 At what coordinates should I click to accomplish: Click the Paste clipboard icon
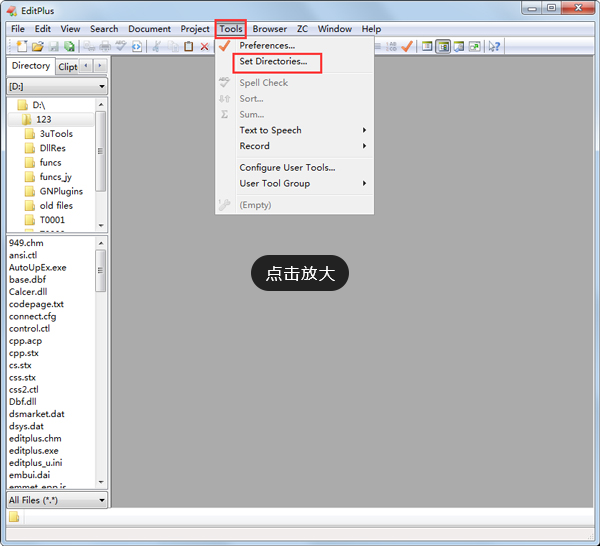(x=188, y=47)
